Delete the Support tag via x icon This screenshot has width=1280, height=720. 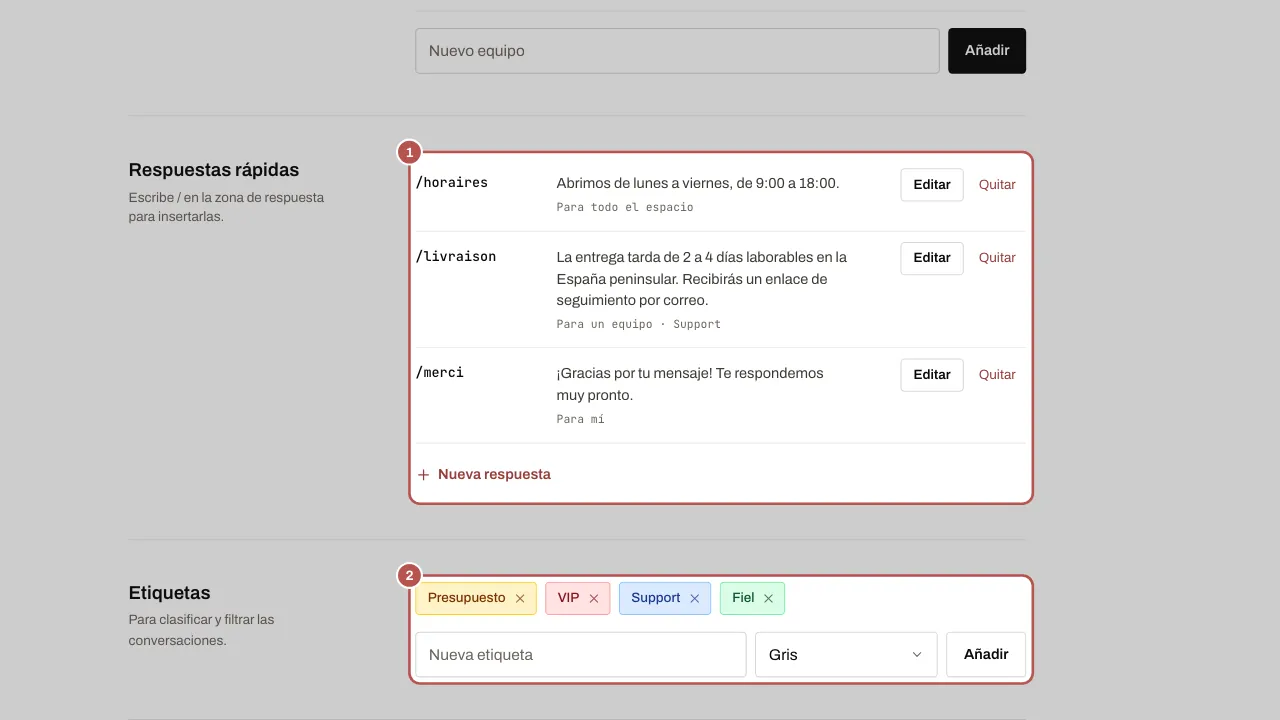click(x=694, y=598)
